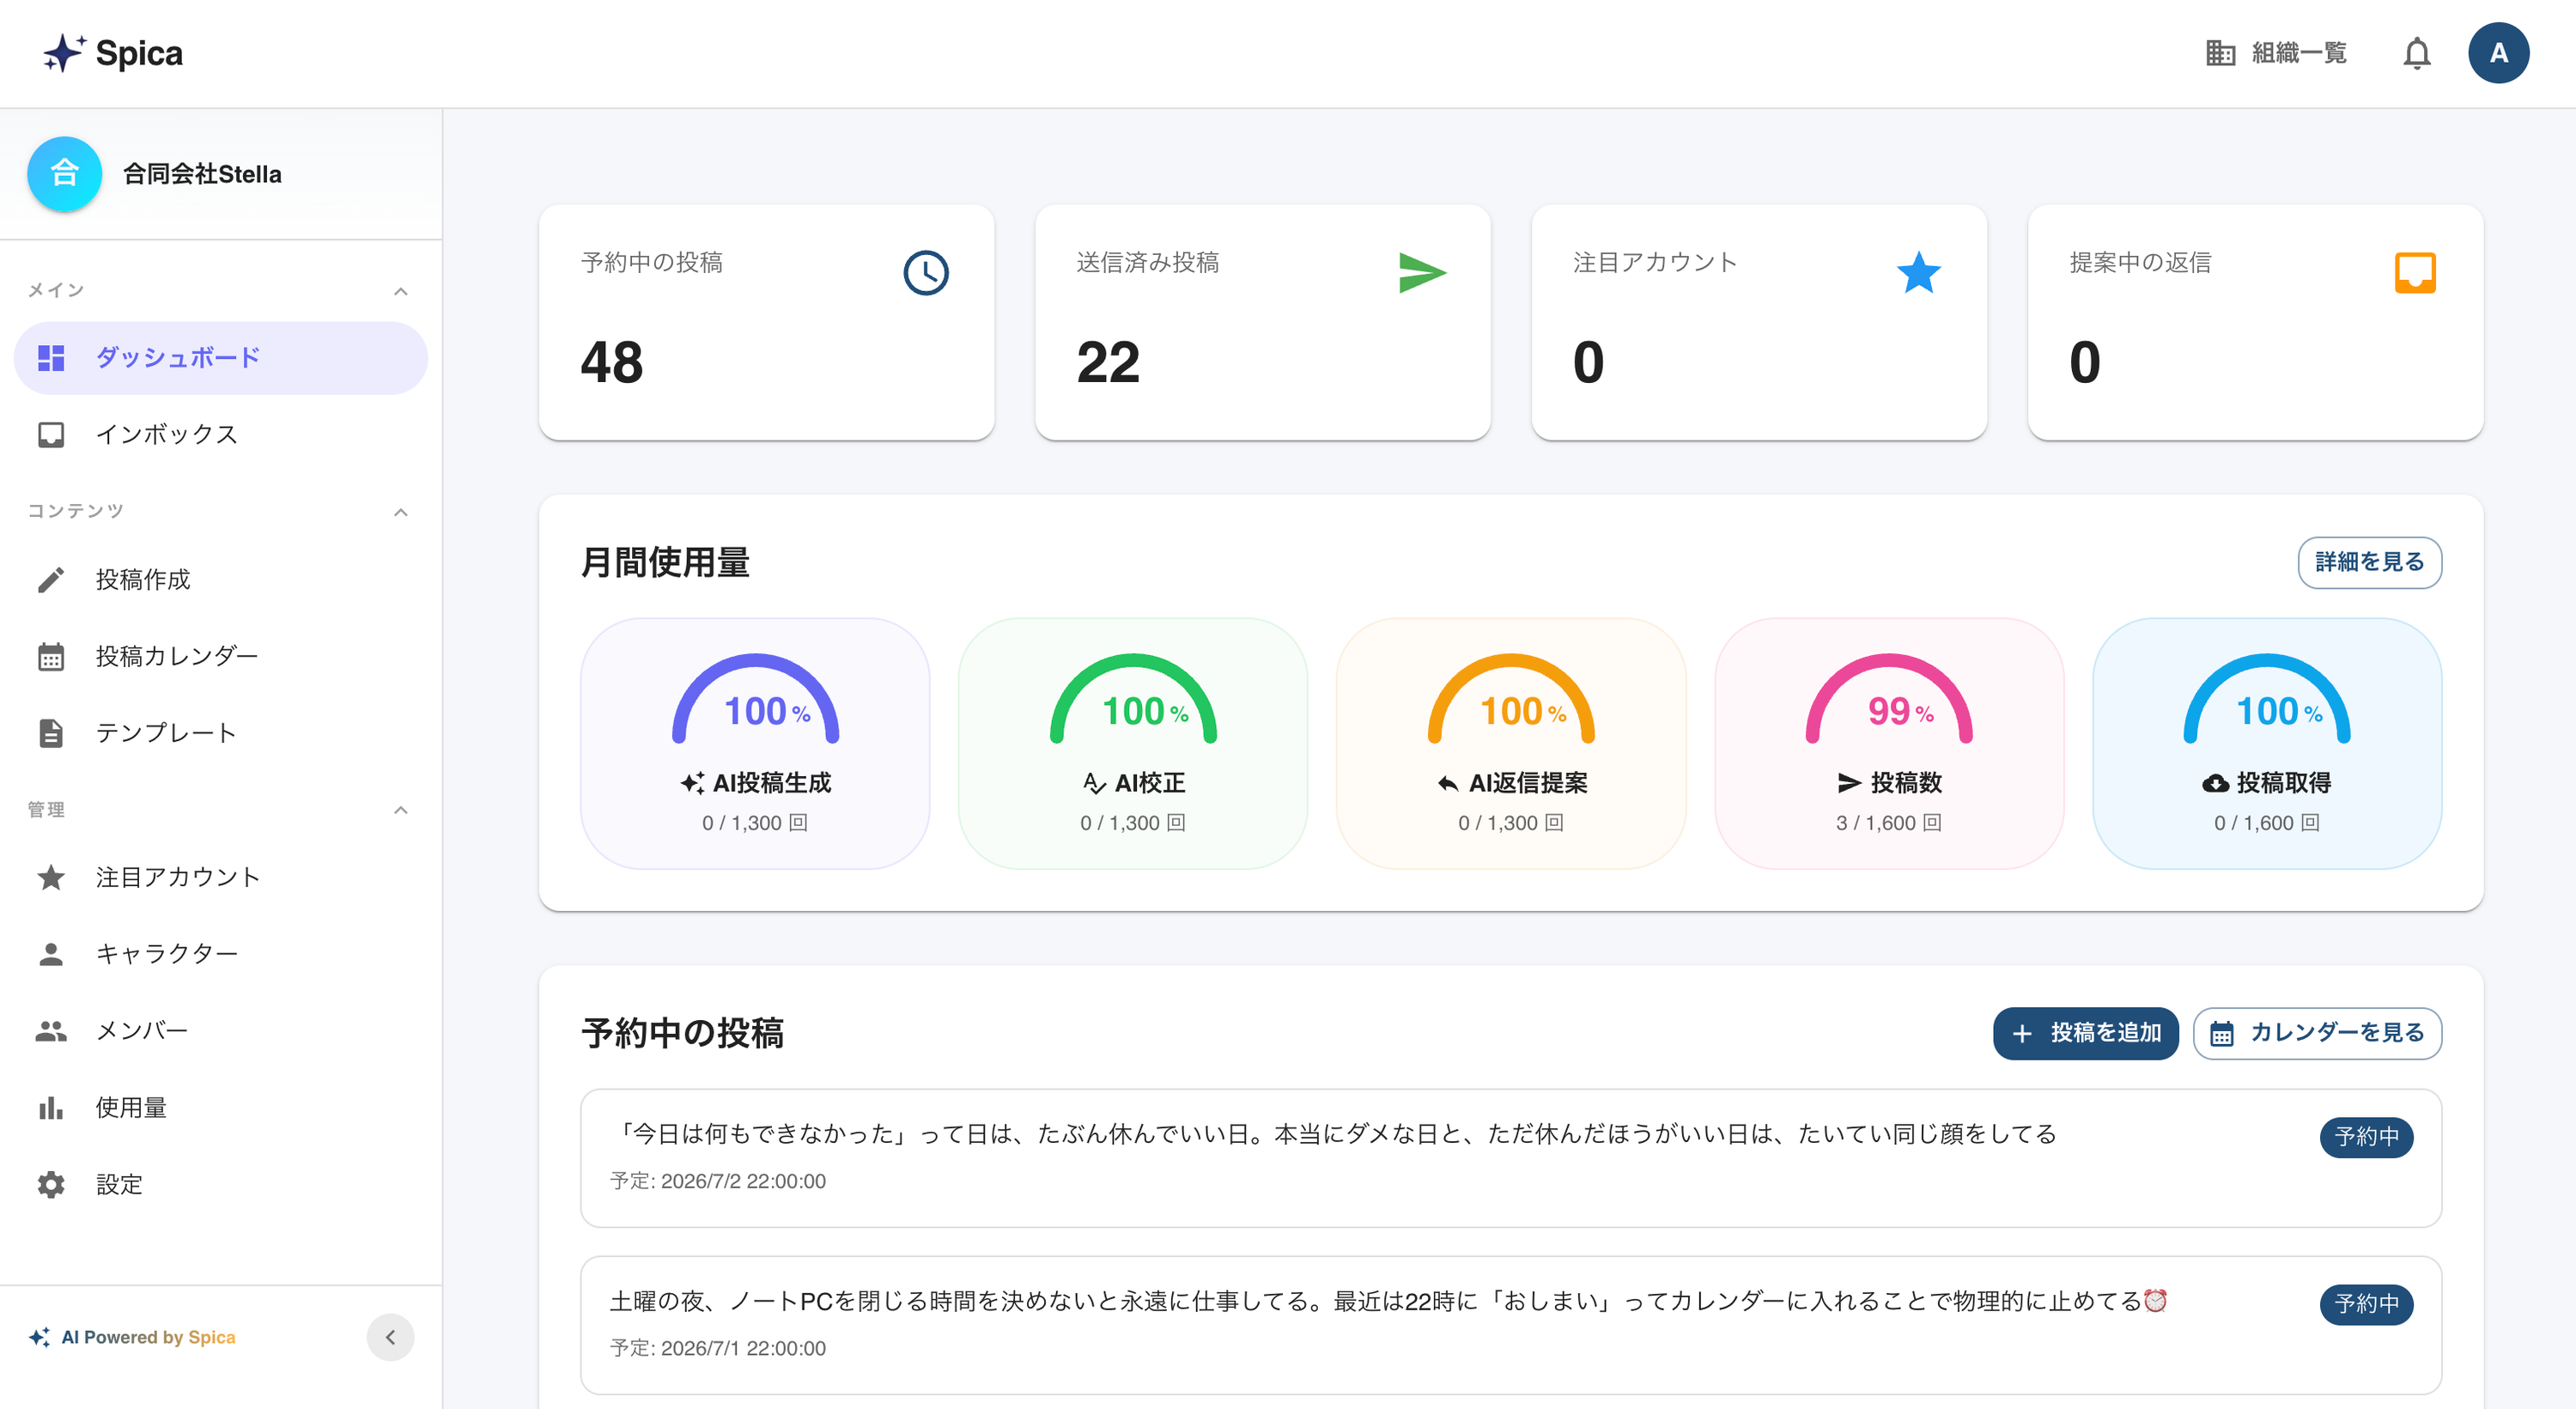The height and width of the screenshot is (1409, 2576).
Task: Click the 予約中 badge on the 2026/7/2 post
Action: [x=2366, y=1137]
